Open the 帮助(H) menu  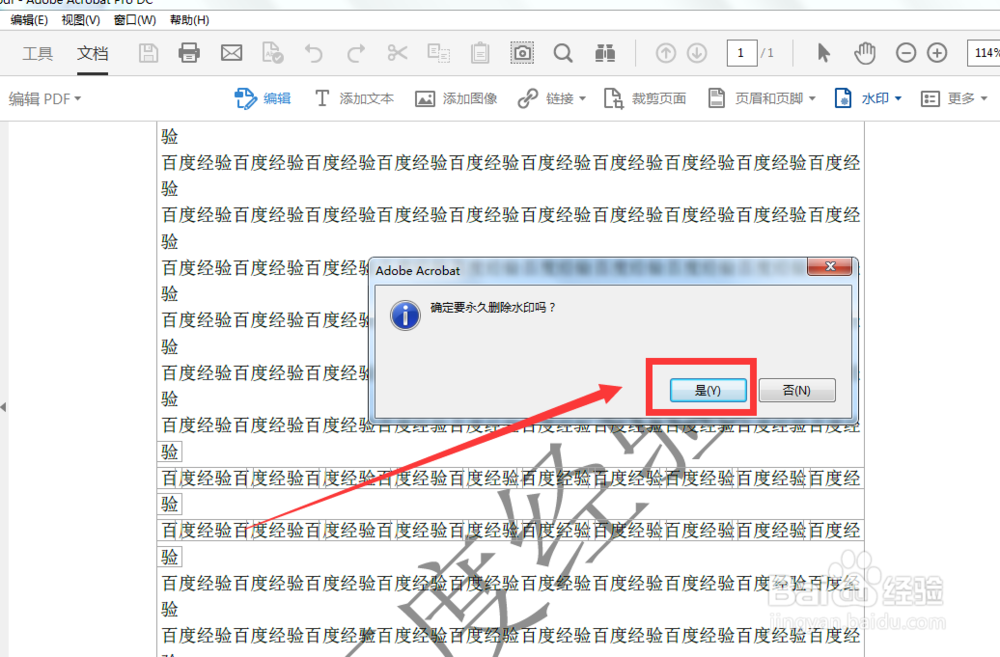[189, 20]
